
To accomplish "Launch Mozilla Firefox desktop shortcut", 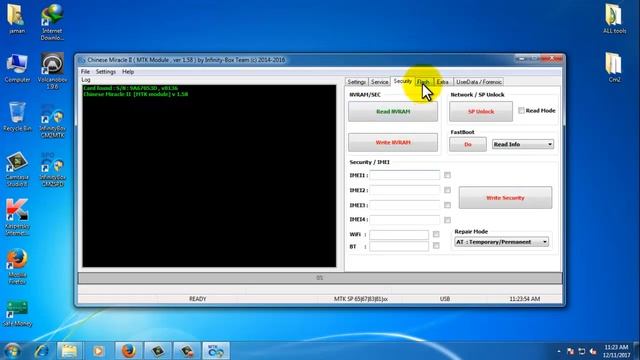I will point(17,266).
